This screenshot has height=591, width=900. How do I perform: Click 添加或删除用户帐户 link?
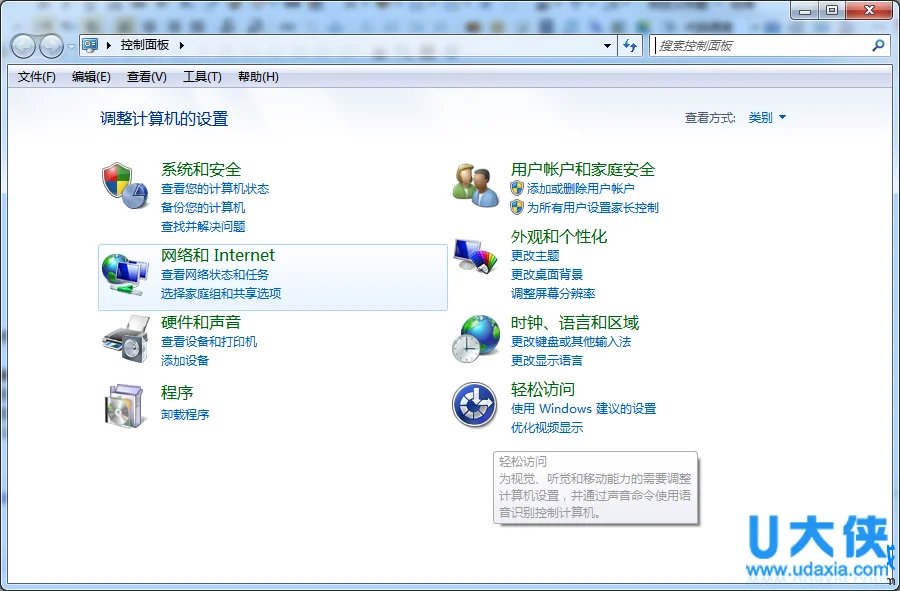[x=580, y=189]
